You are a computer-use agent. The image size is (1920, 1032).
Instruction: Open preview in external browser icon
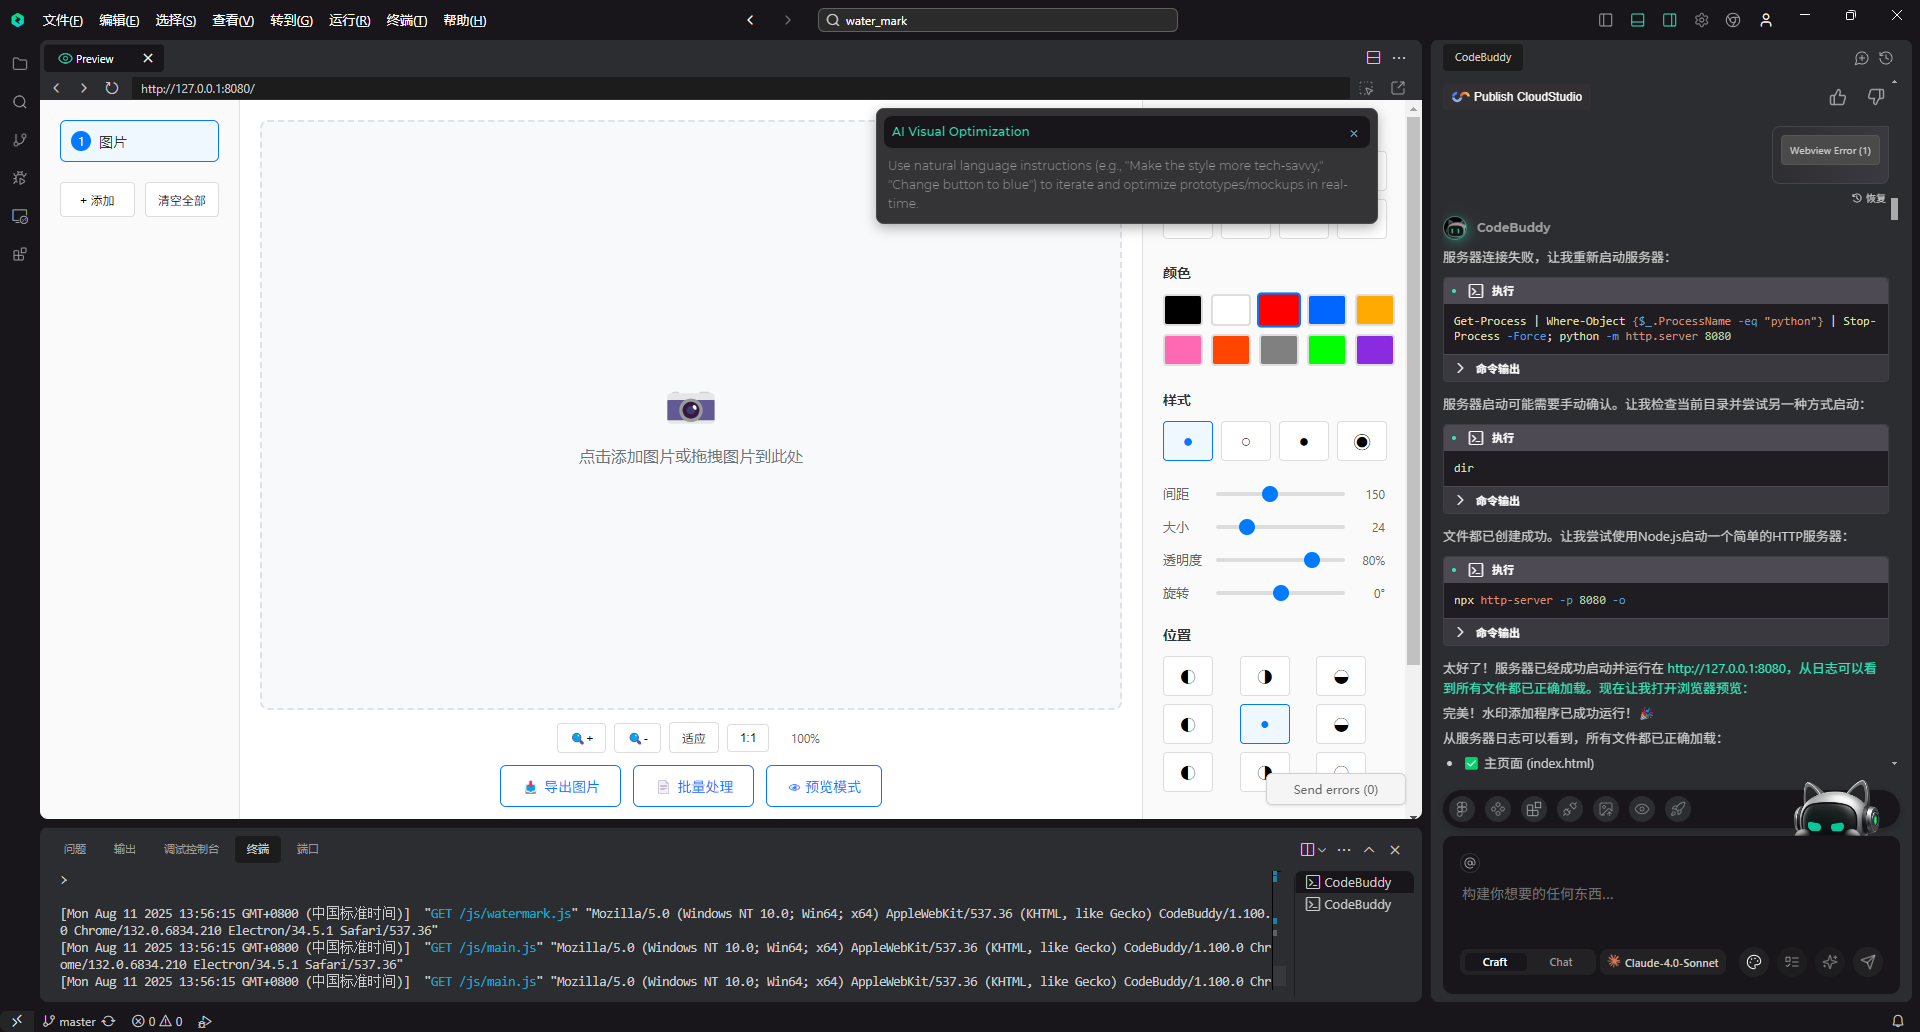[x=1398, y=88]
